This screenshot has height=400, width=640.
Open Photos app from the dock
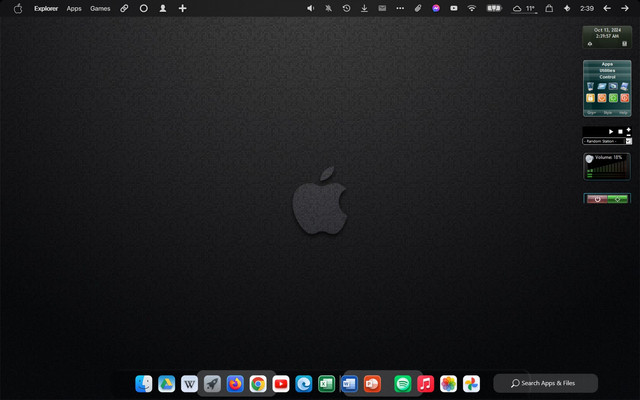pyautogui.click(x=448, y=384)
